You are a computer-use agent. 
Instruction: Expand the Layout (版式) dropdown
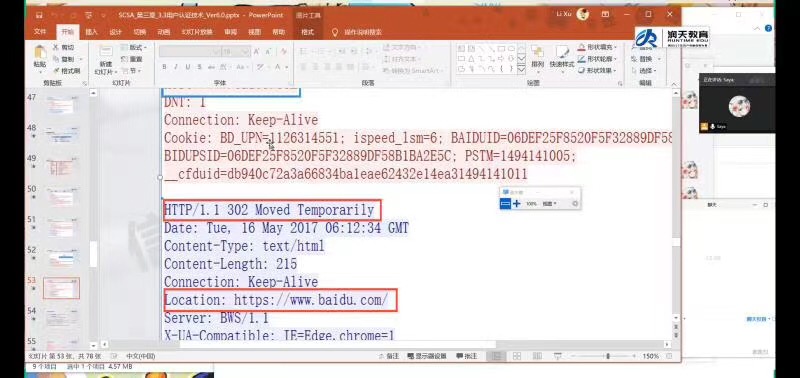[x=134, y=47]
